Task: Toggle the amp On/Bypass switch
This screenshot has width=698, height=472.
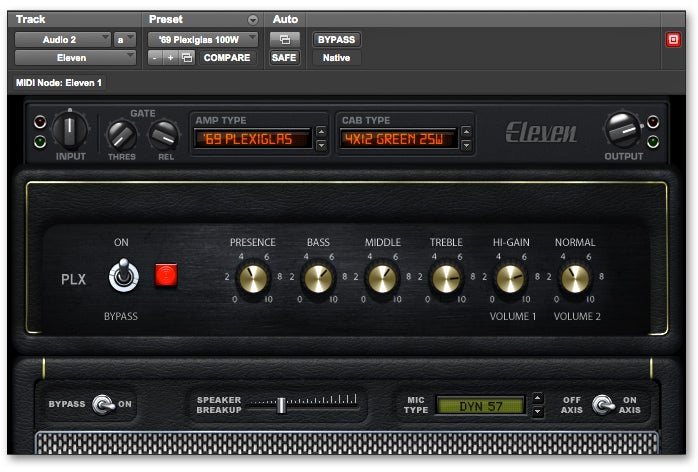Action: pyautogui.click(x=123, y=277)
